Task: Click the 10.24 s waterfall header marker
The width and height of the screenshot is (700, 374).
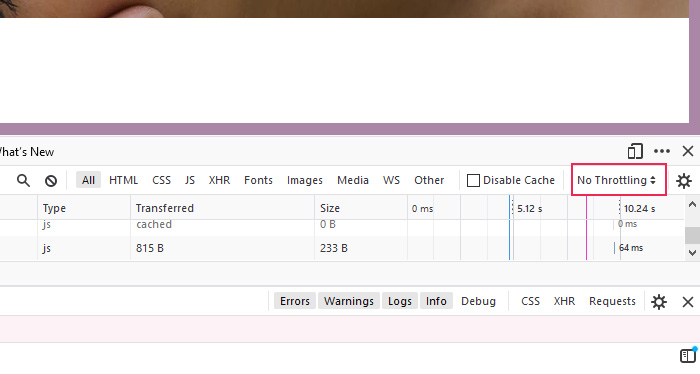Action: tap(639, 208)
